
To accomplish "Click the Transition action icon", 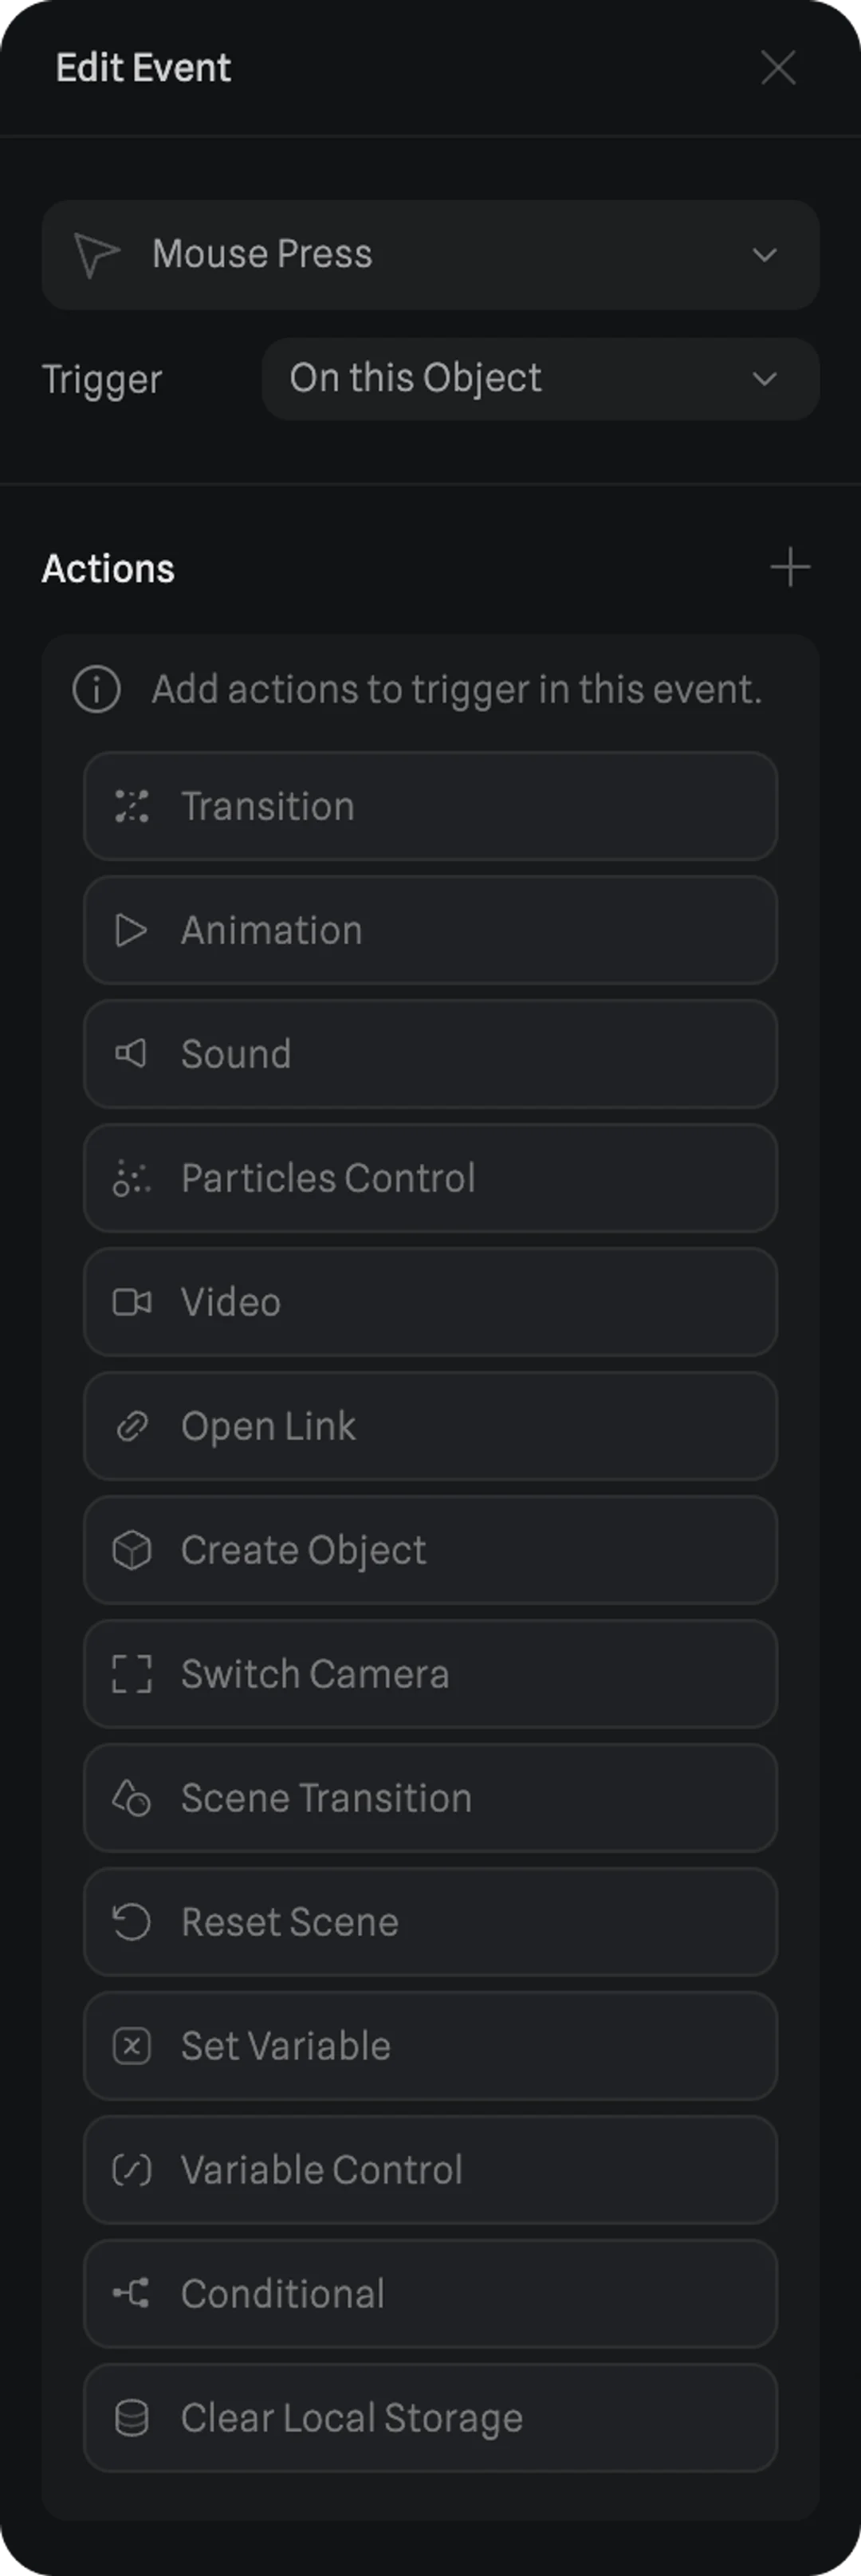I will coord(132,806).
